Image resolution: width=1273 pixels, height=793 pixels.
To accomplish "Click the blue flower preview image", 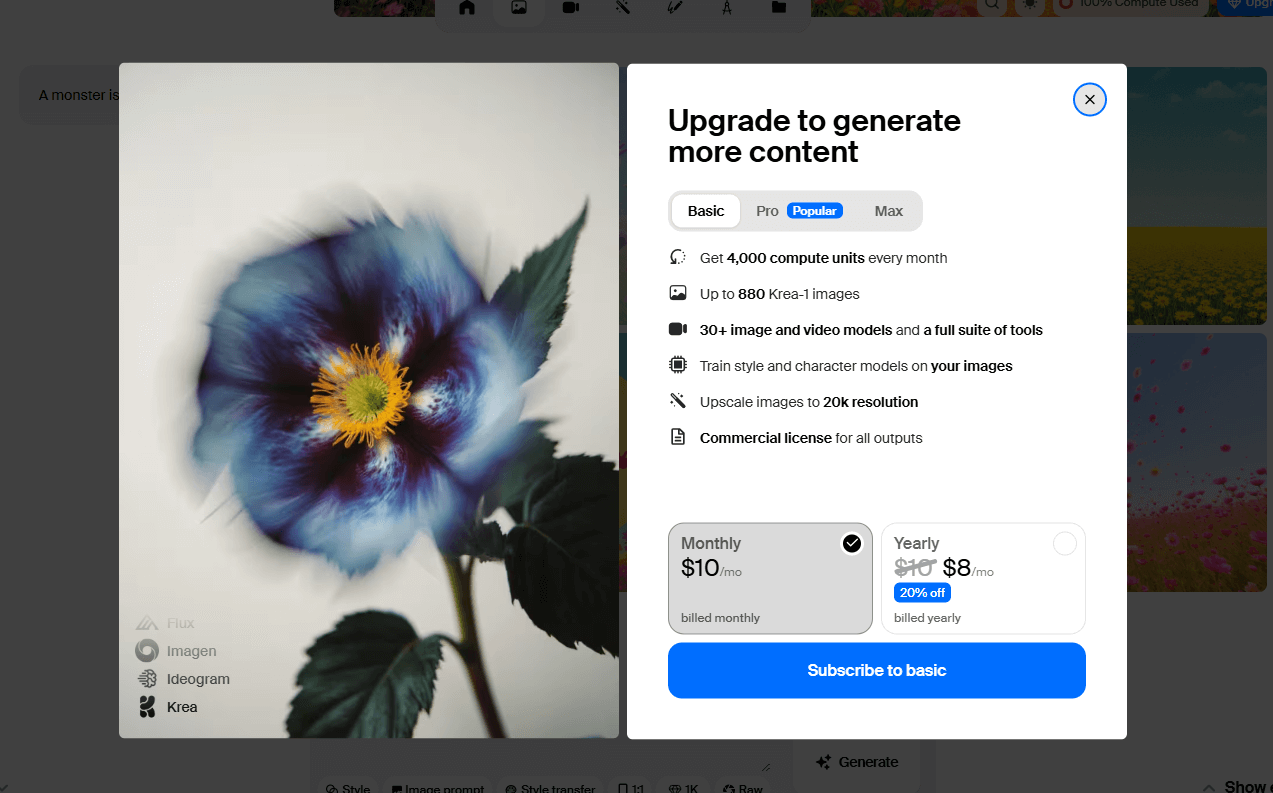I will coord(369,400).
